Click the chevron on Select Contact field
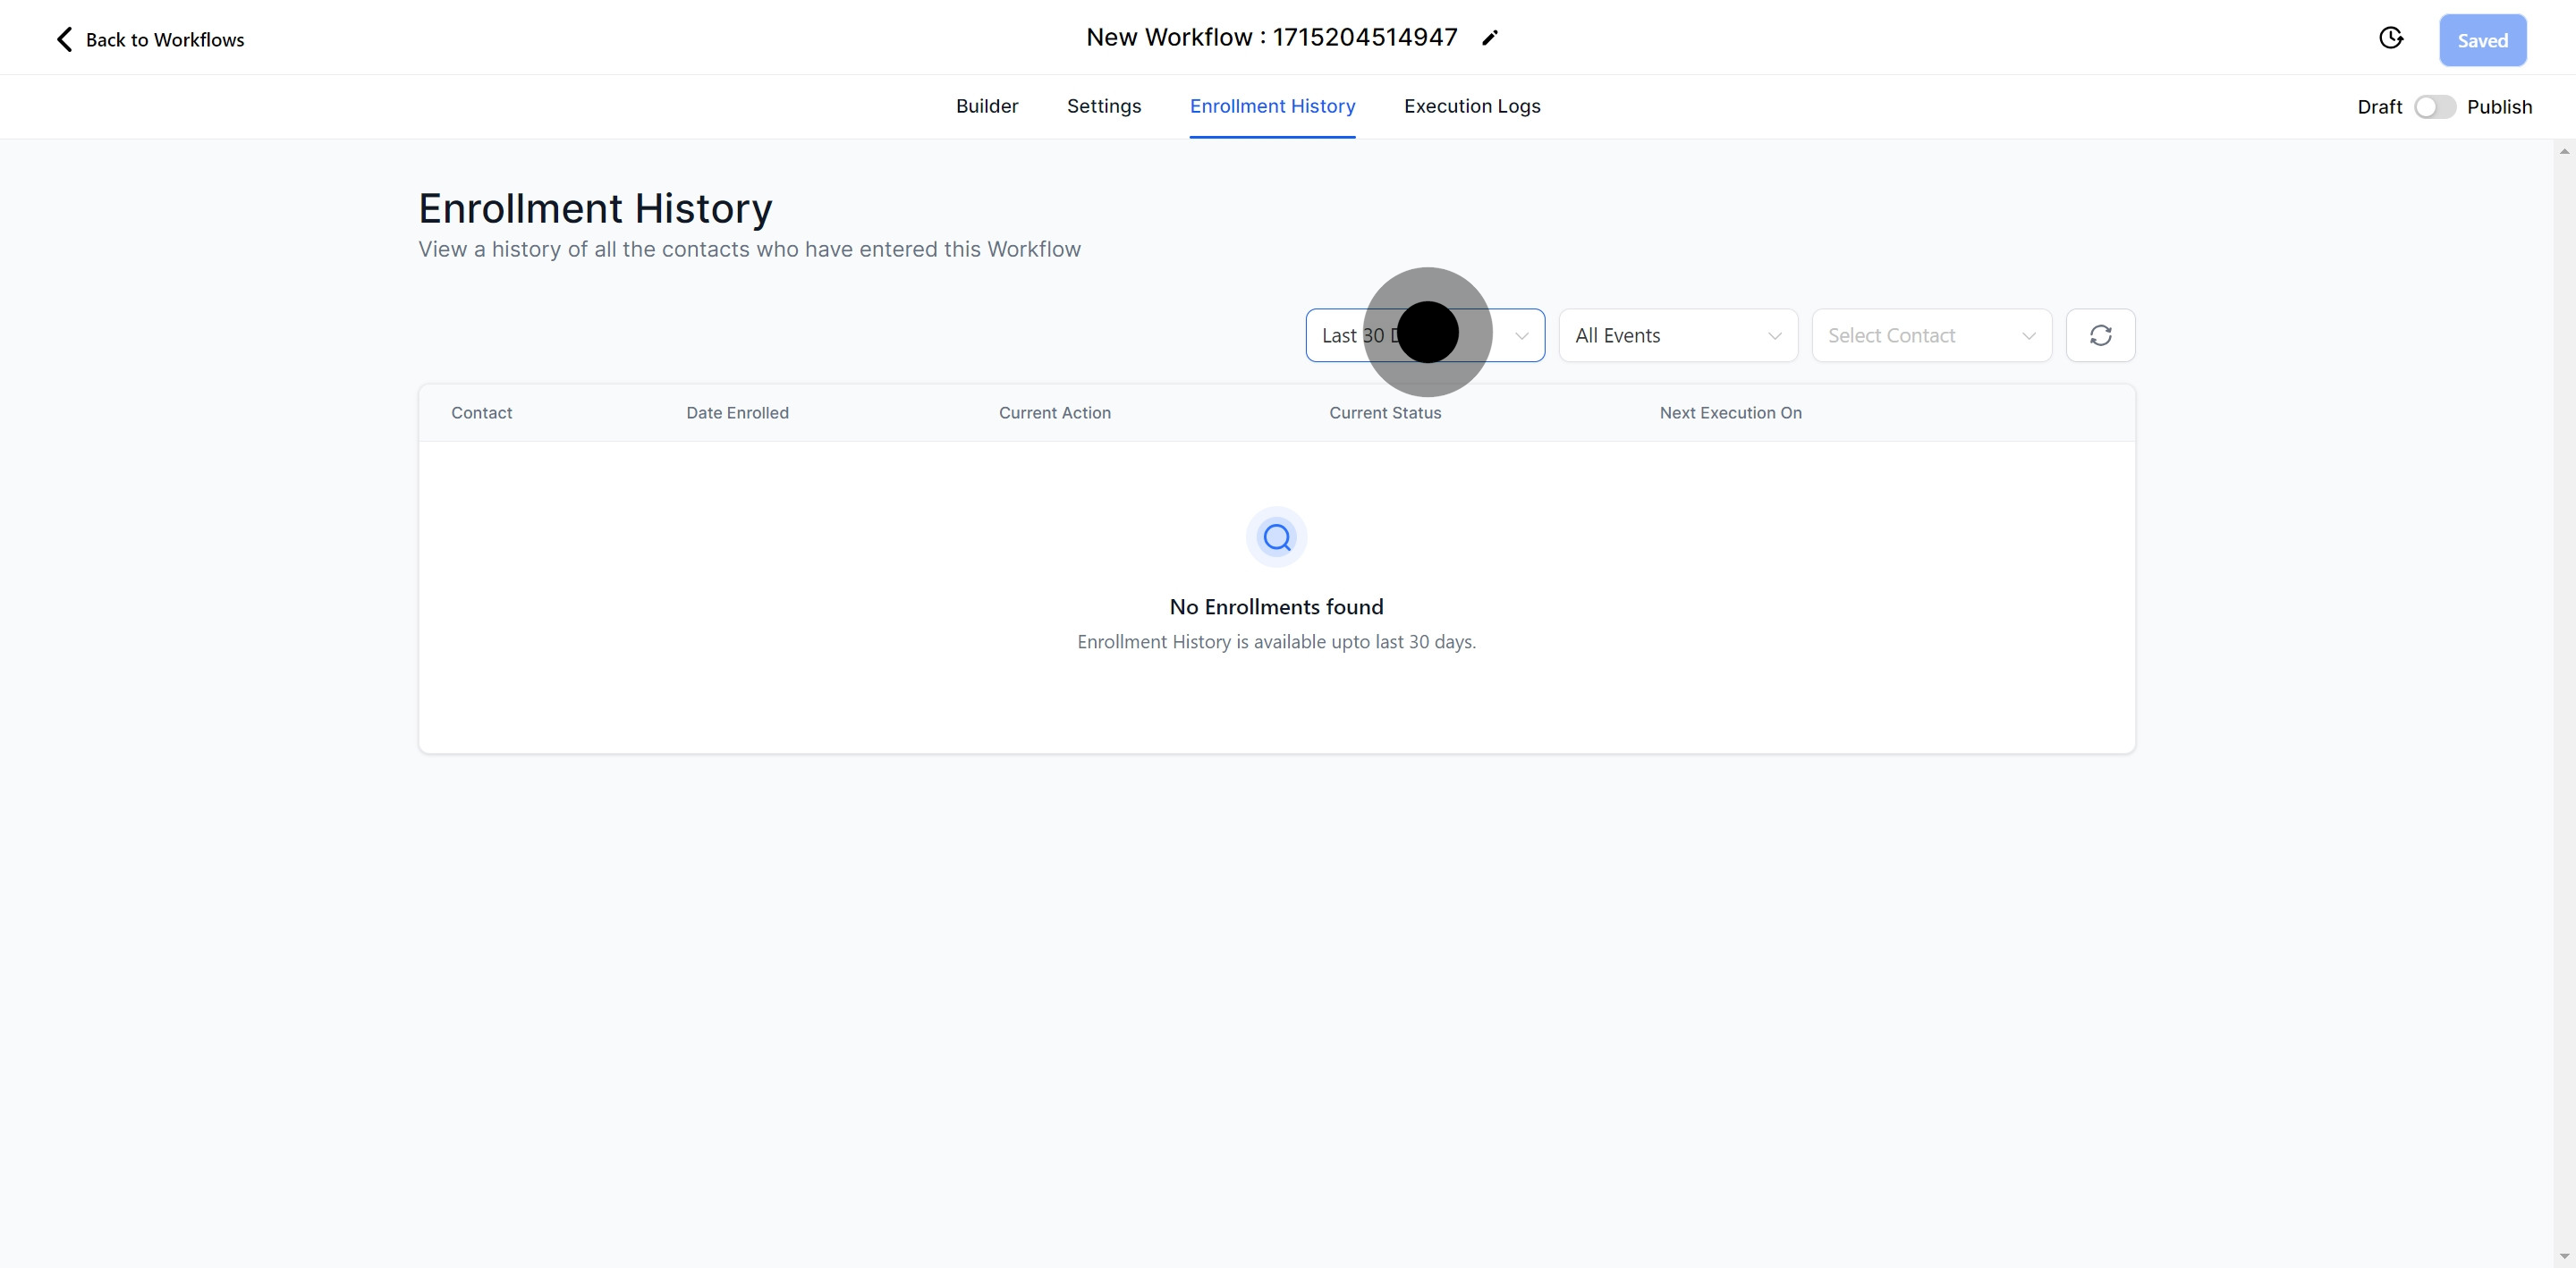Viewport: 2576px width, 1268px height. (2029, 336)
